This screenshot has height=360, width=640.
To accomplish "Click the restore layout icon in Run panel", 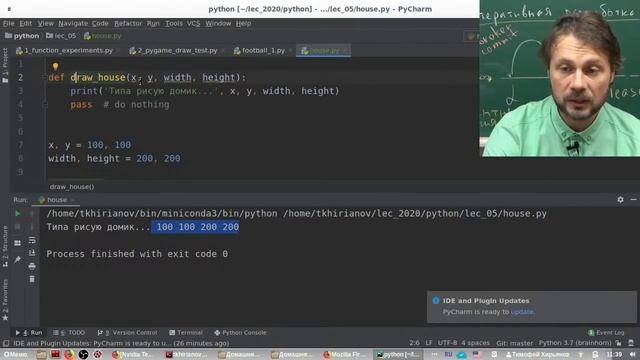I will point(18,243).
